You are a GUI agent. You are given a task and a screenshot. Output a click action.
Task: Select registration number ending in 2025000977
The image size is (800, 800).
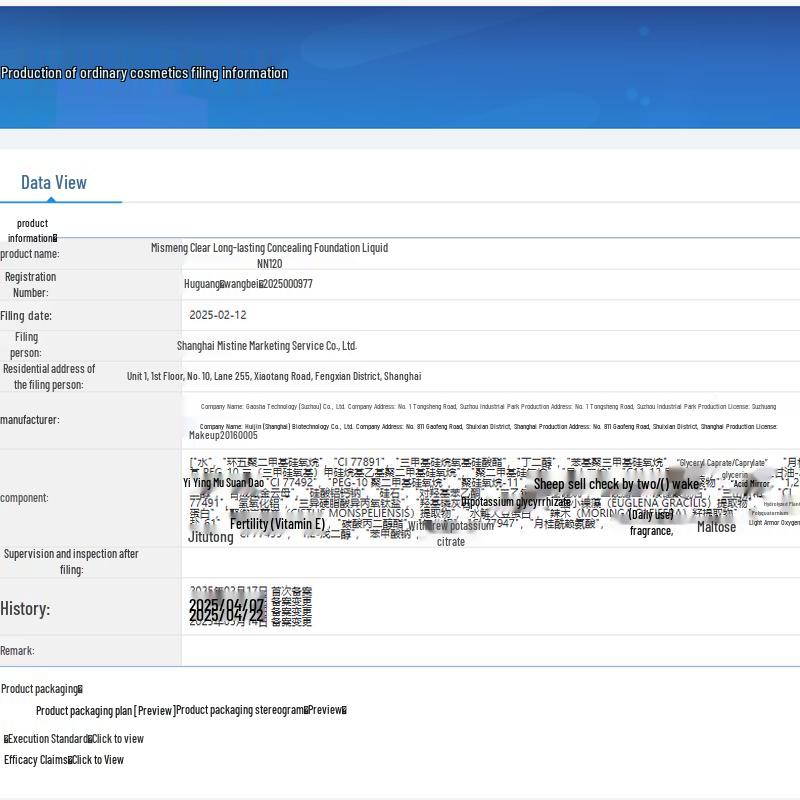tap(248, 284)
